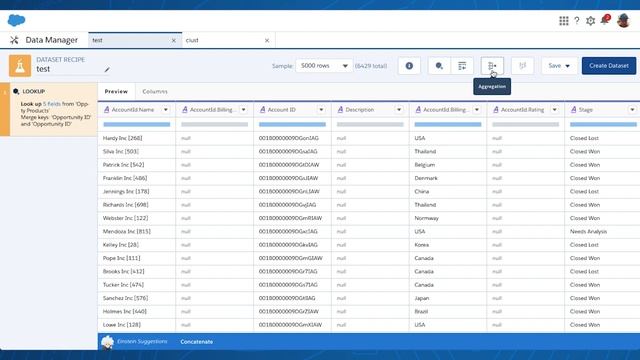Click the greyed toolbar icon next to Save

(522, 66)
